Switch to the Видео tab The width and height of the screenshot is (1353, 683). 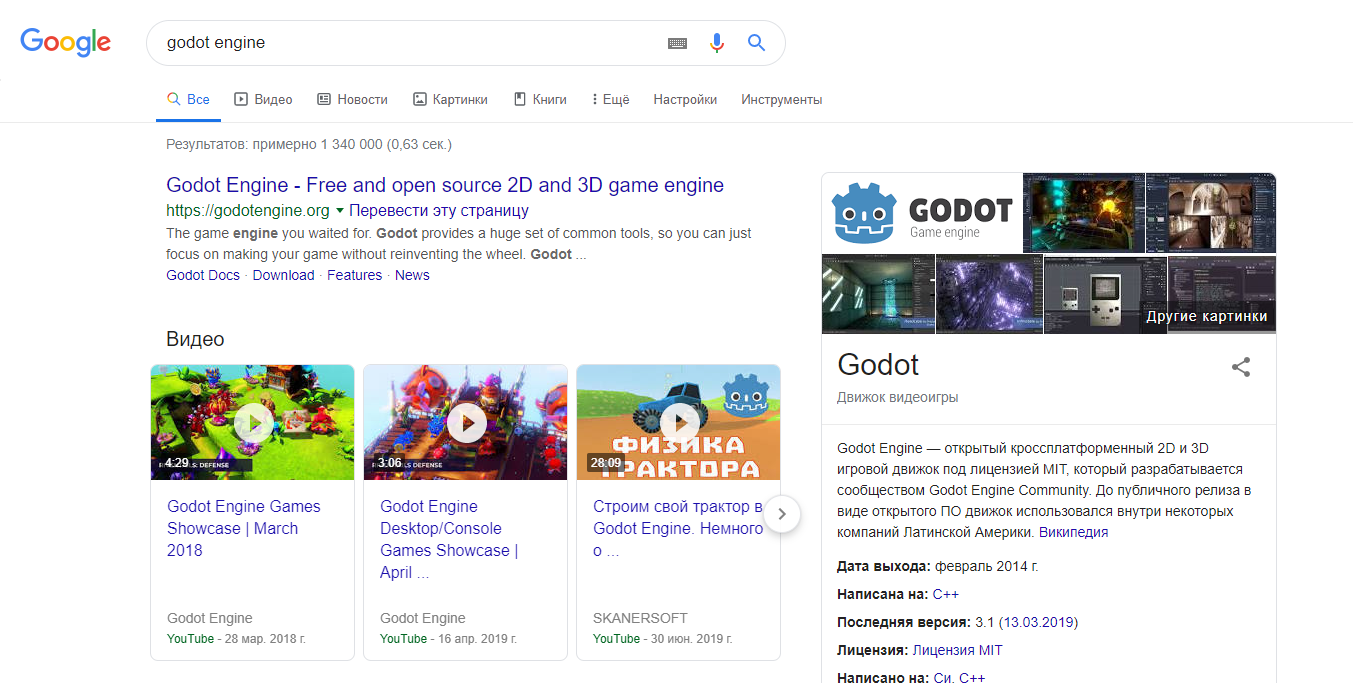point(263,99)
